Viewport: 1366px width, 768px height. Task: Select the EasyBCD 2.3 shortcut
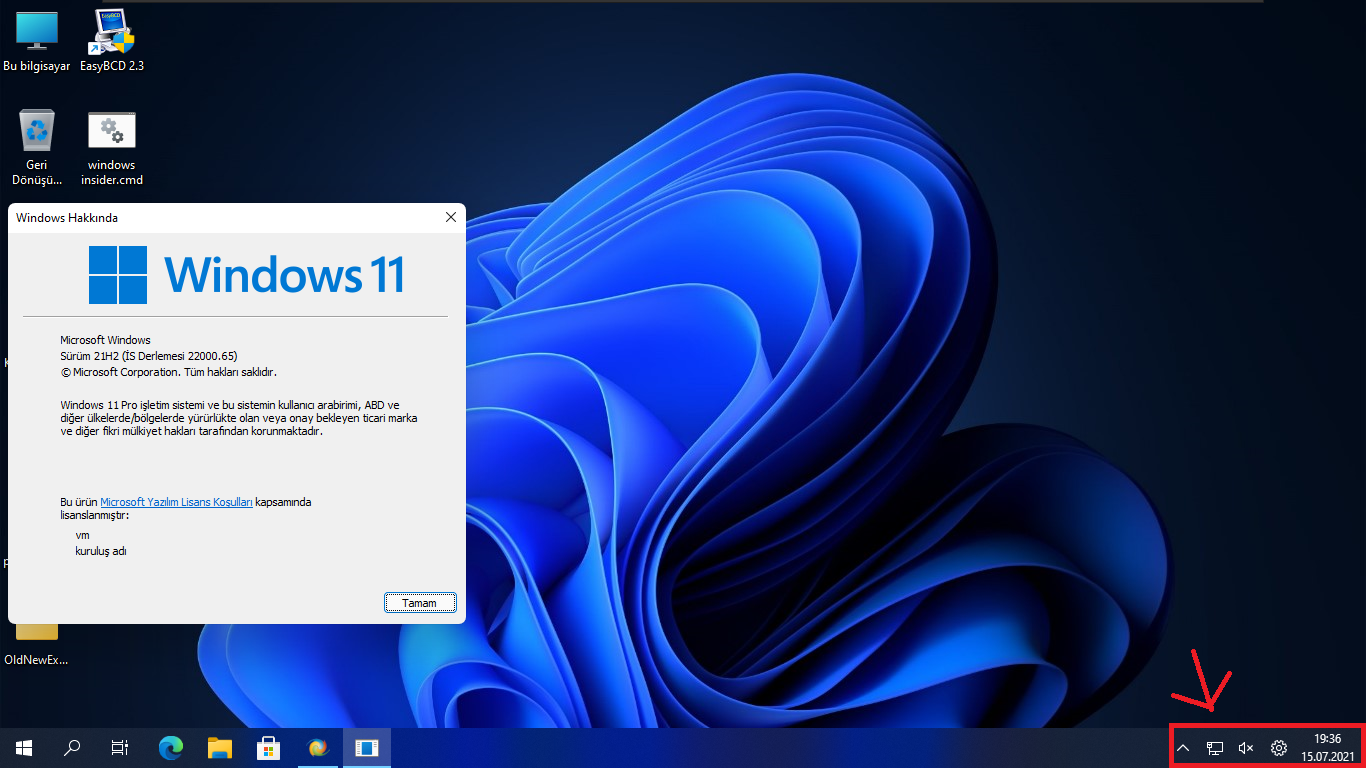click(x=112, y=40)
